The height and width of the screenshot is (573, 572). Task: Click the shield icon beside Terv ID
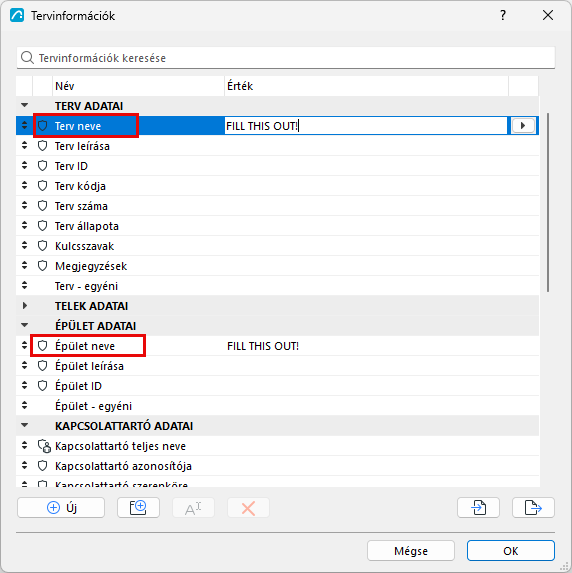(42, 166)
